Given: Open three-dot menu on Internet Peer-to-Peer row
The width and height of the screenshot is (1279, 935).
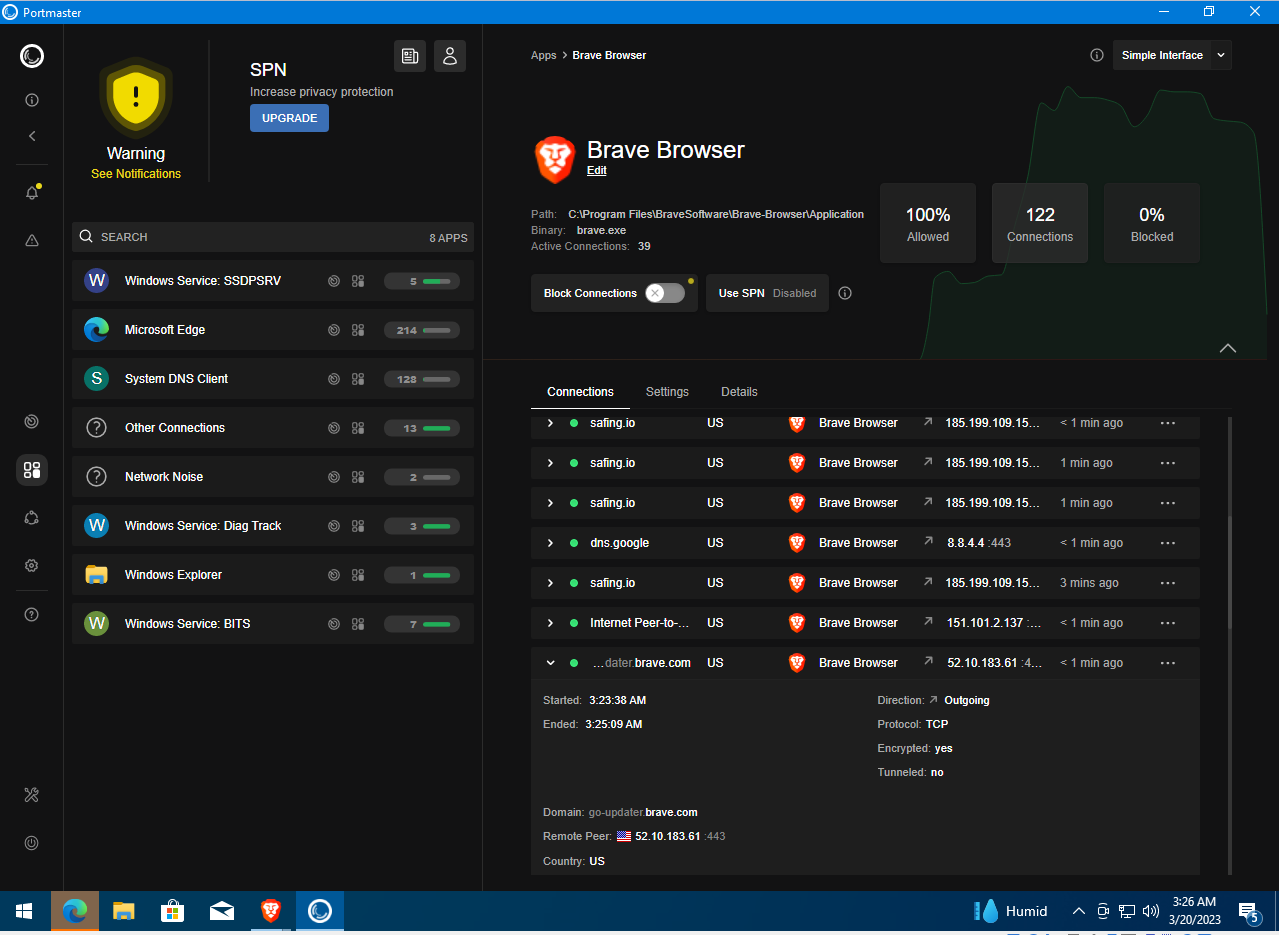Looking at the screenshot, I should (x=1168, y=623).
